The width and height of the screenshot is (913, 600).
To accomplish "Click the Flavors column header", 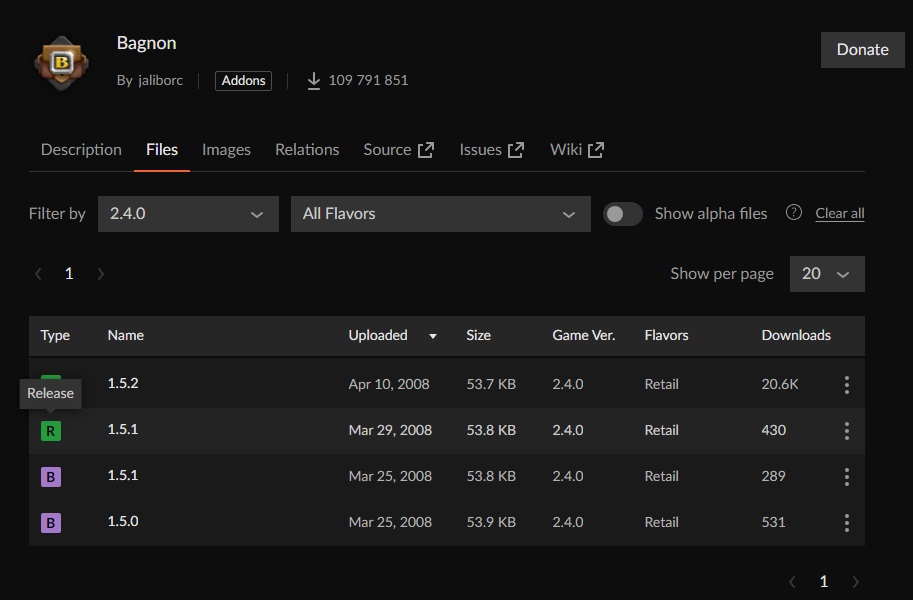I will [666, 336].
